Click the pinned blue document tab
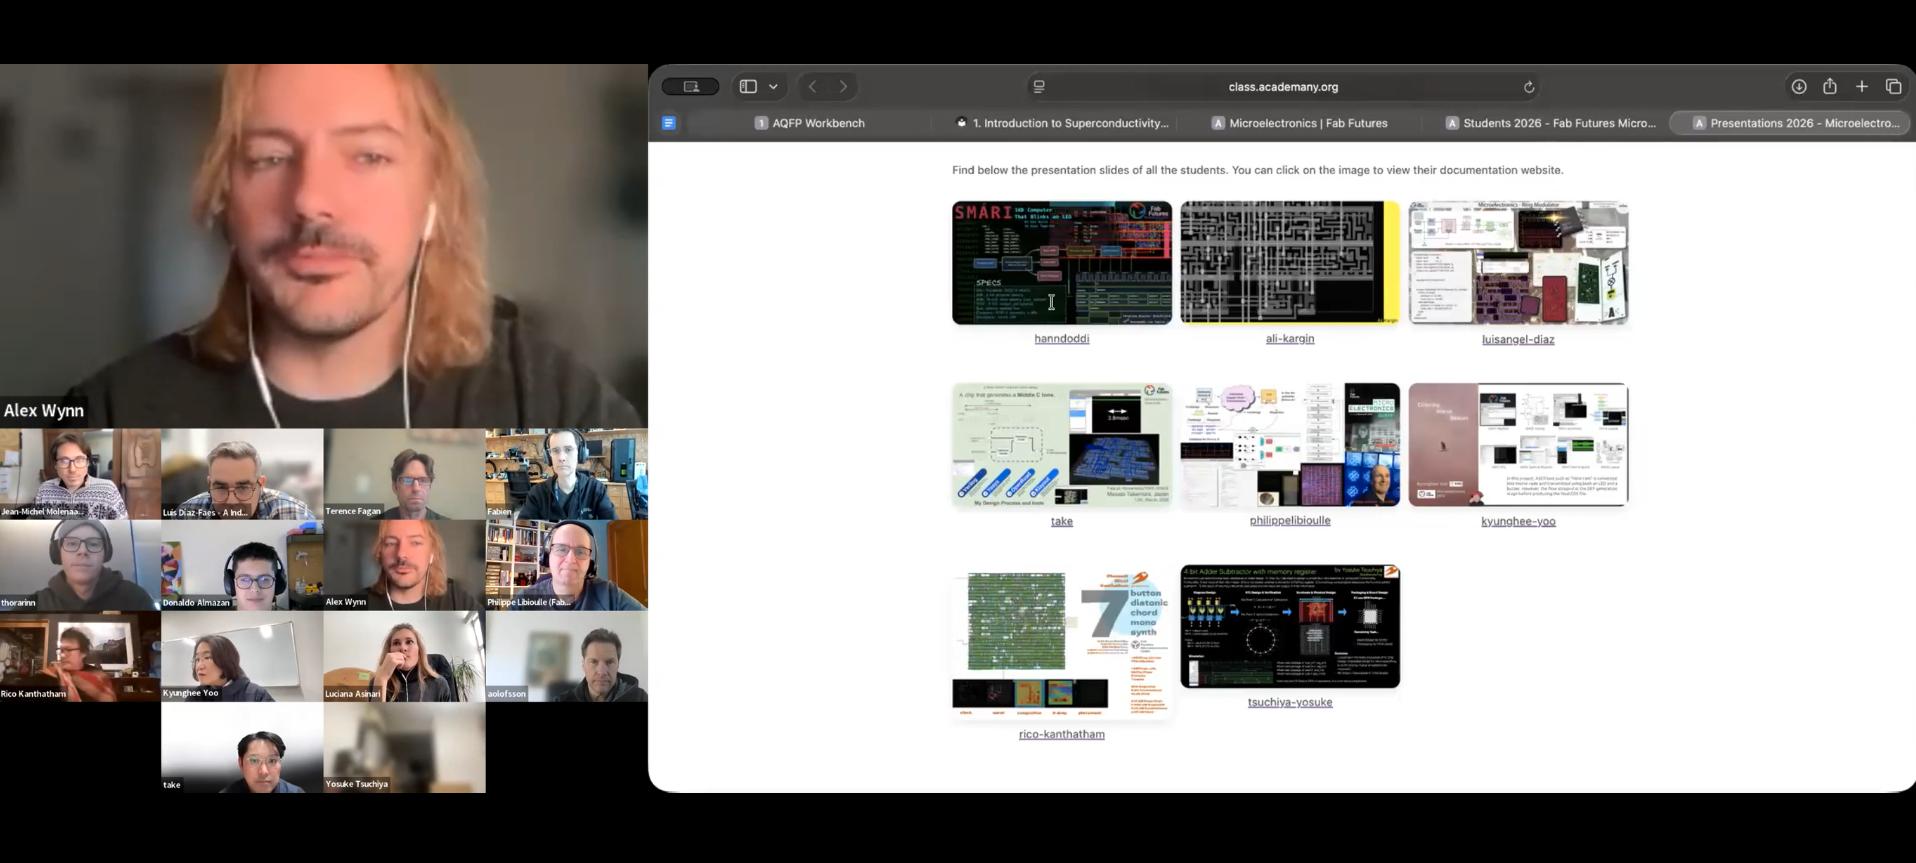The height and width of the screenshot is (863, 1916). point(669,123)
